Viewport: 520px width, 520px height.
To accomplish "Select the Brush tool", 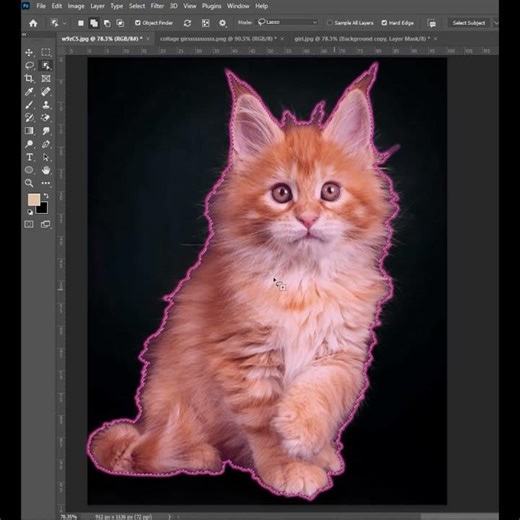I will [x=29, y=105].
